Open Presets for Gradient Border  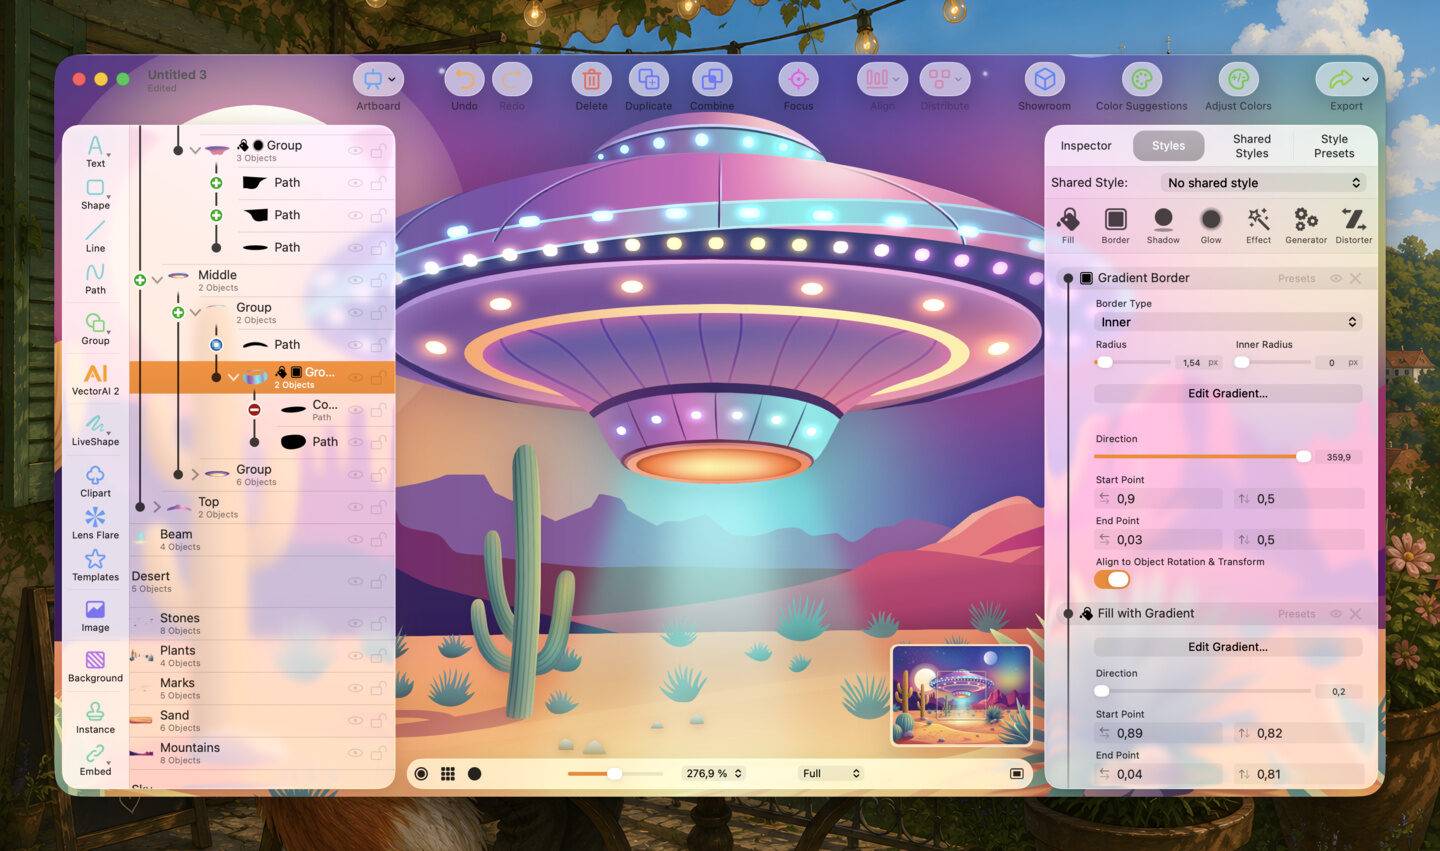point(1296,279)
